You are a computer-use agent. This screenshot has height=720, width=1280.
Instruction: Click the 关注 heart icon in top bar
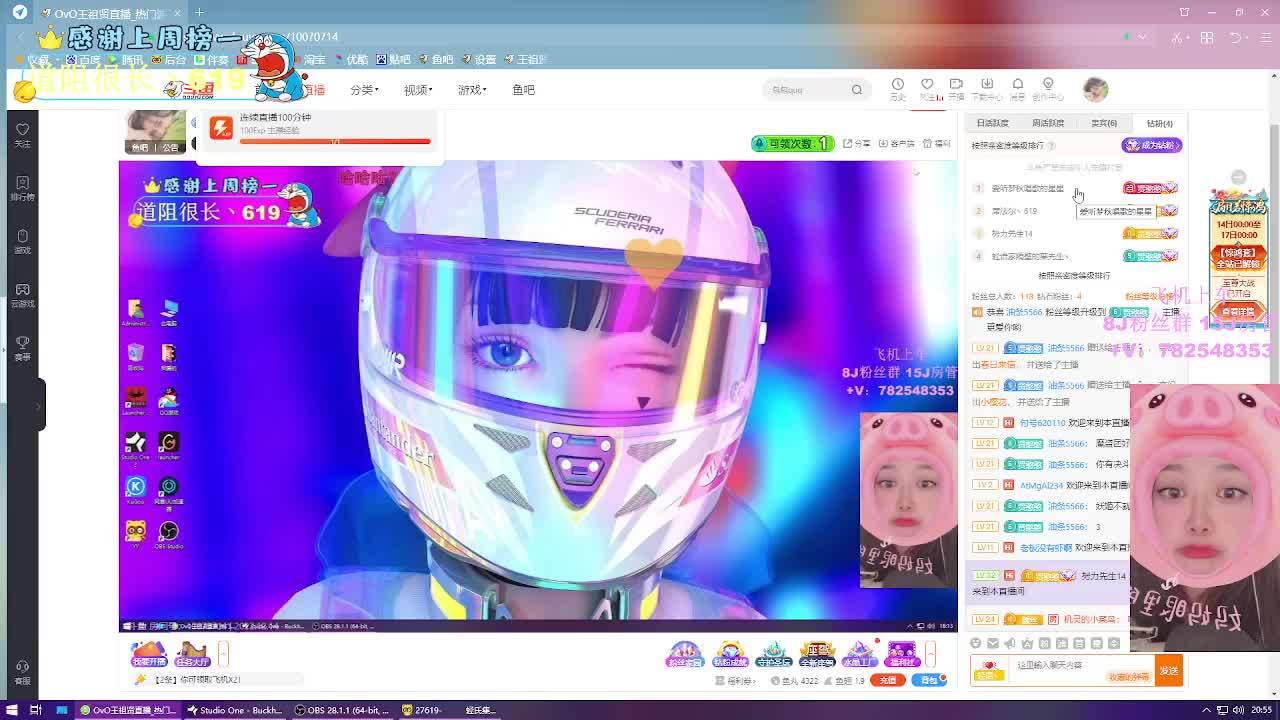[927, 87]
